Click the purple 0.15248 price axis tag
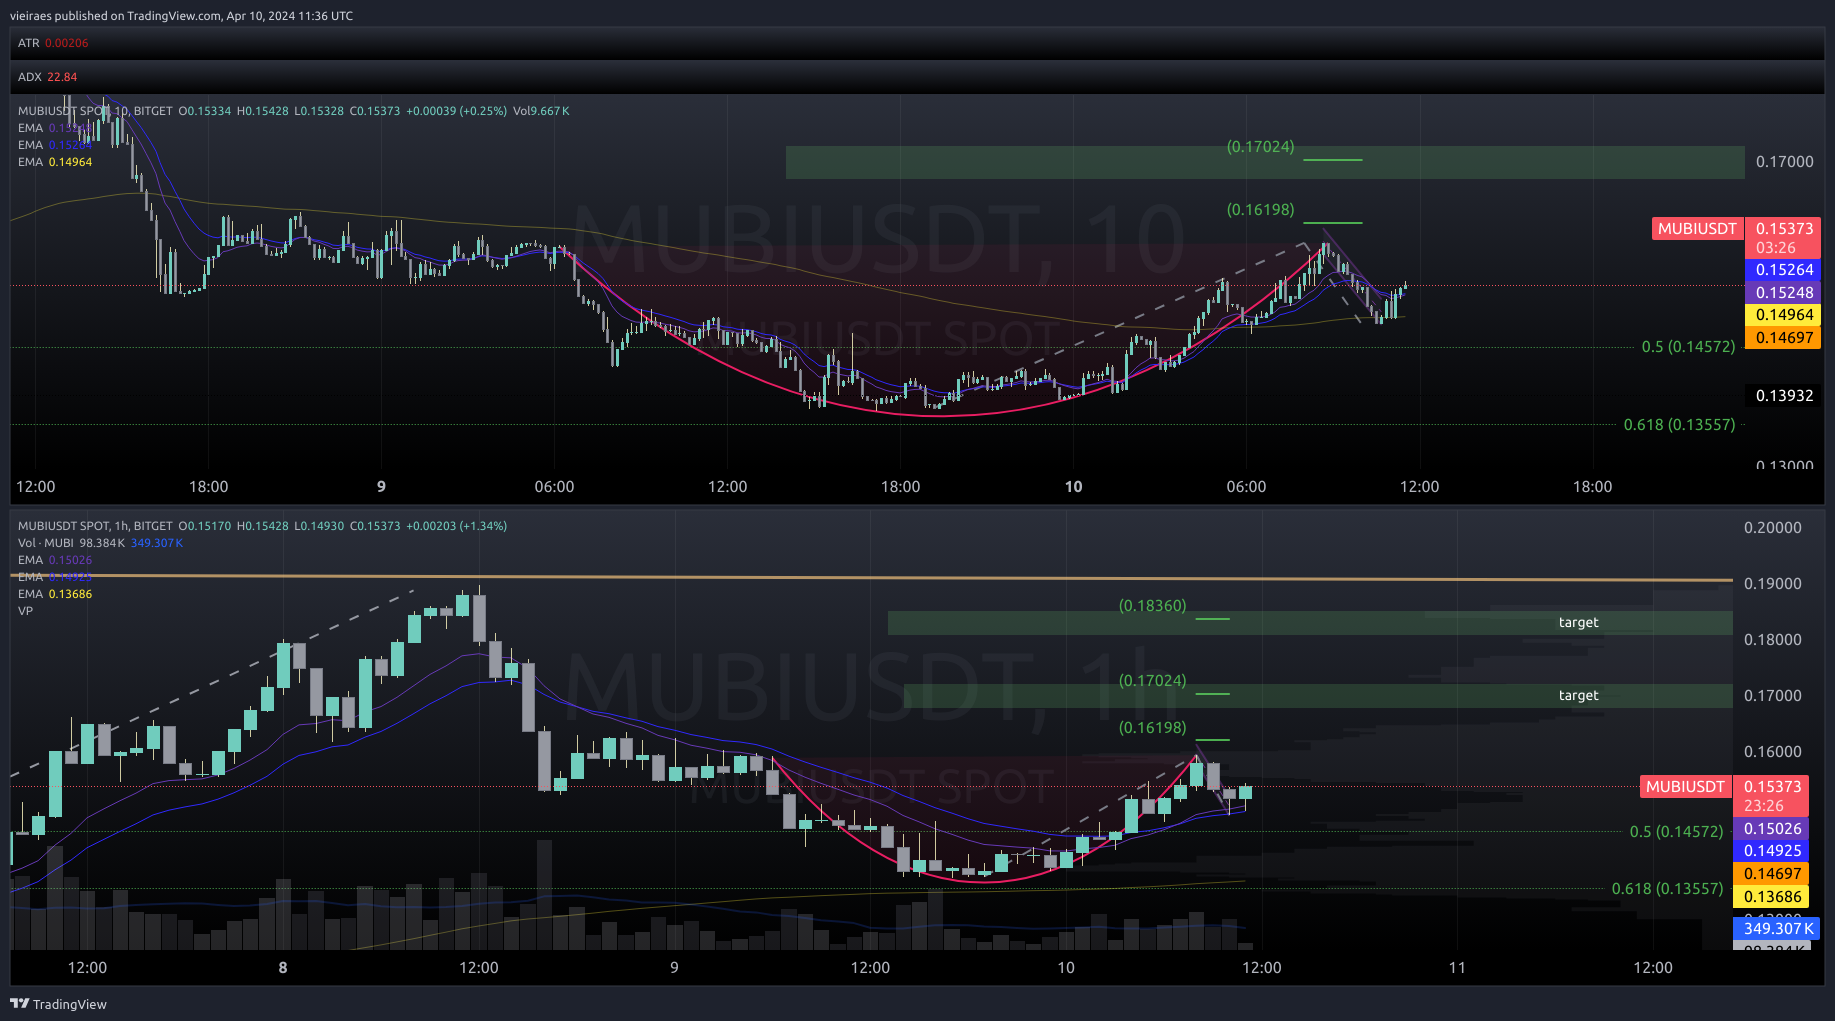 [1784, 293]
